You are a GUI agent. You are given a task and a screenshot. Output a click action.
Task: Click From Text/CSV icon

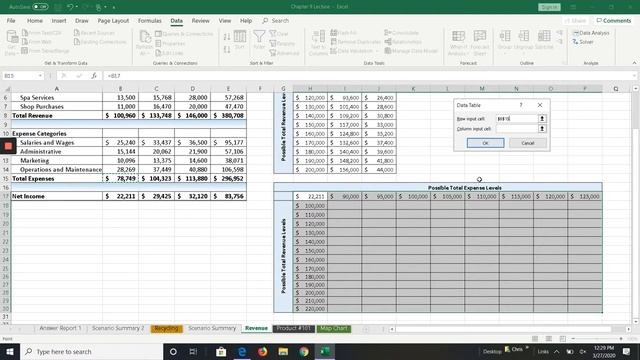point(25,33)
